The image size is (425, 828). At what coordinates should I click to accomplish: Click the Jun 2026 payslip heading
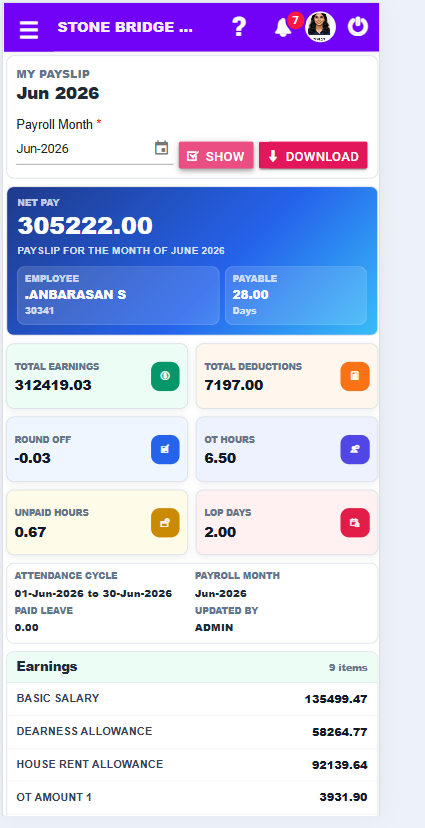[x=58, y=93]
